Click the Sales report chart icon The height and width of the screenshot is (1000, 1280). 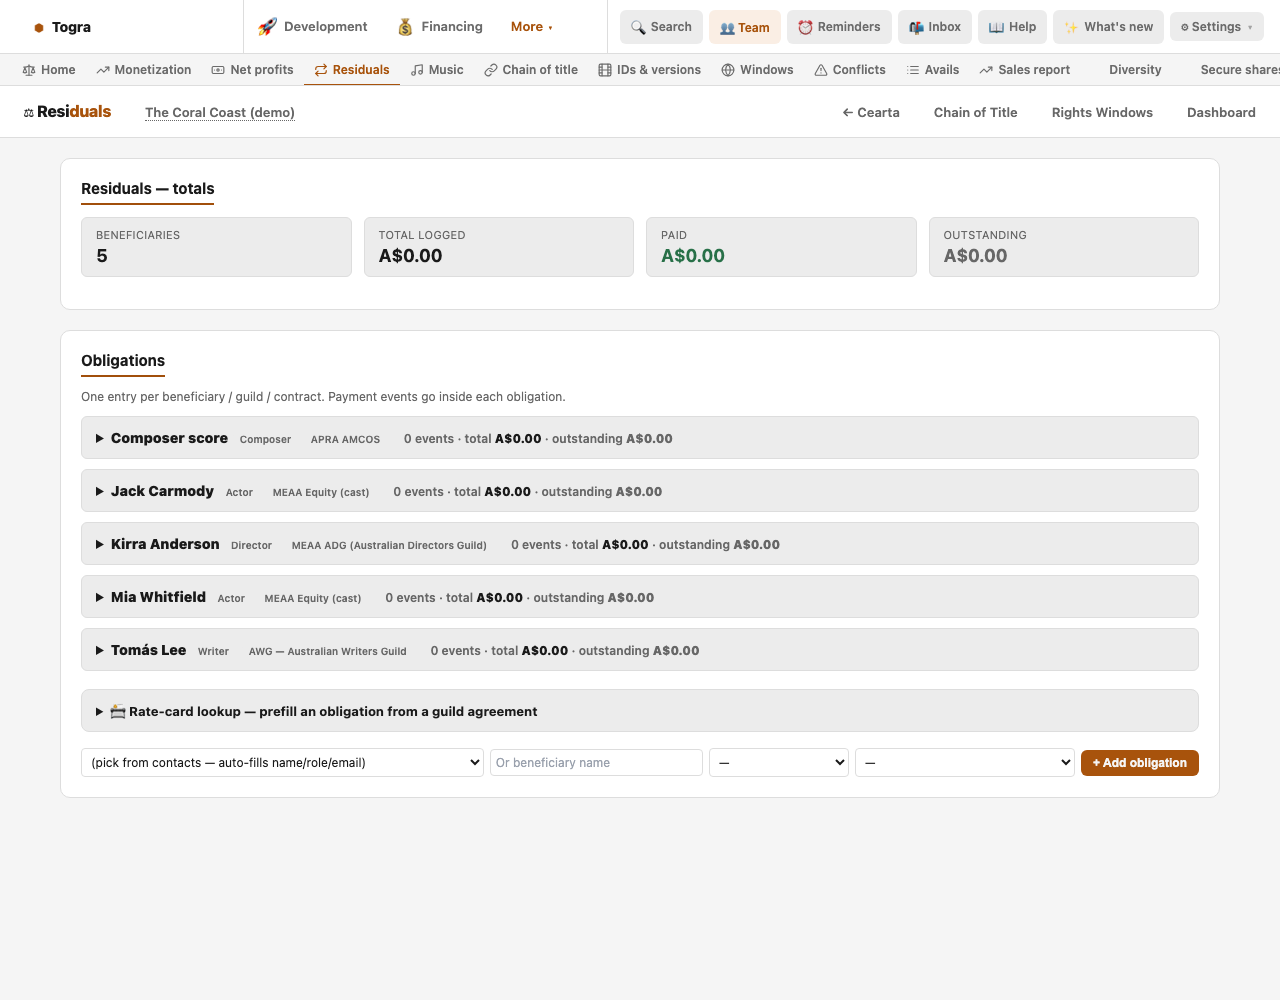click(986, 70)
